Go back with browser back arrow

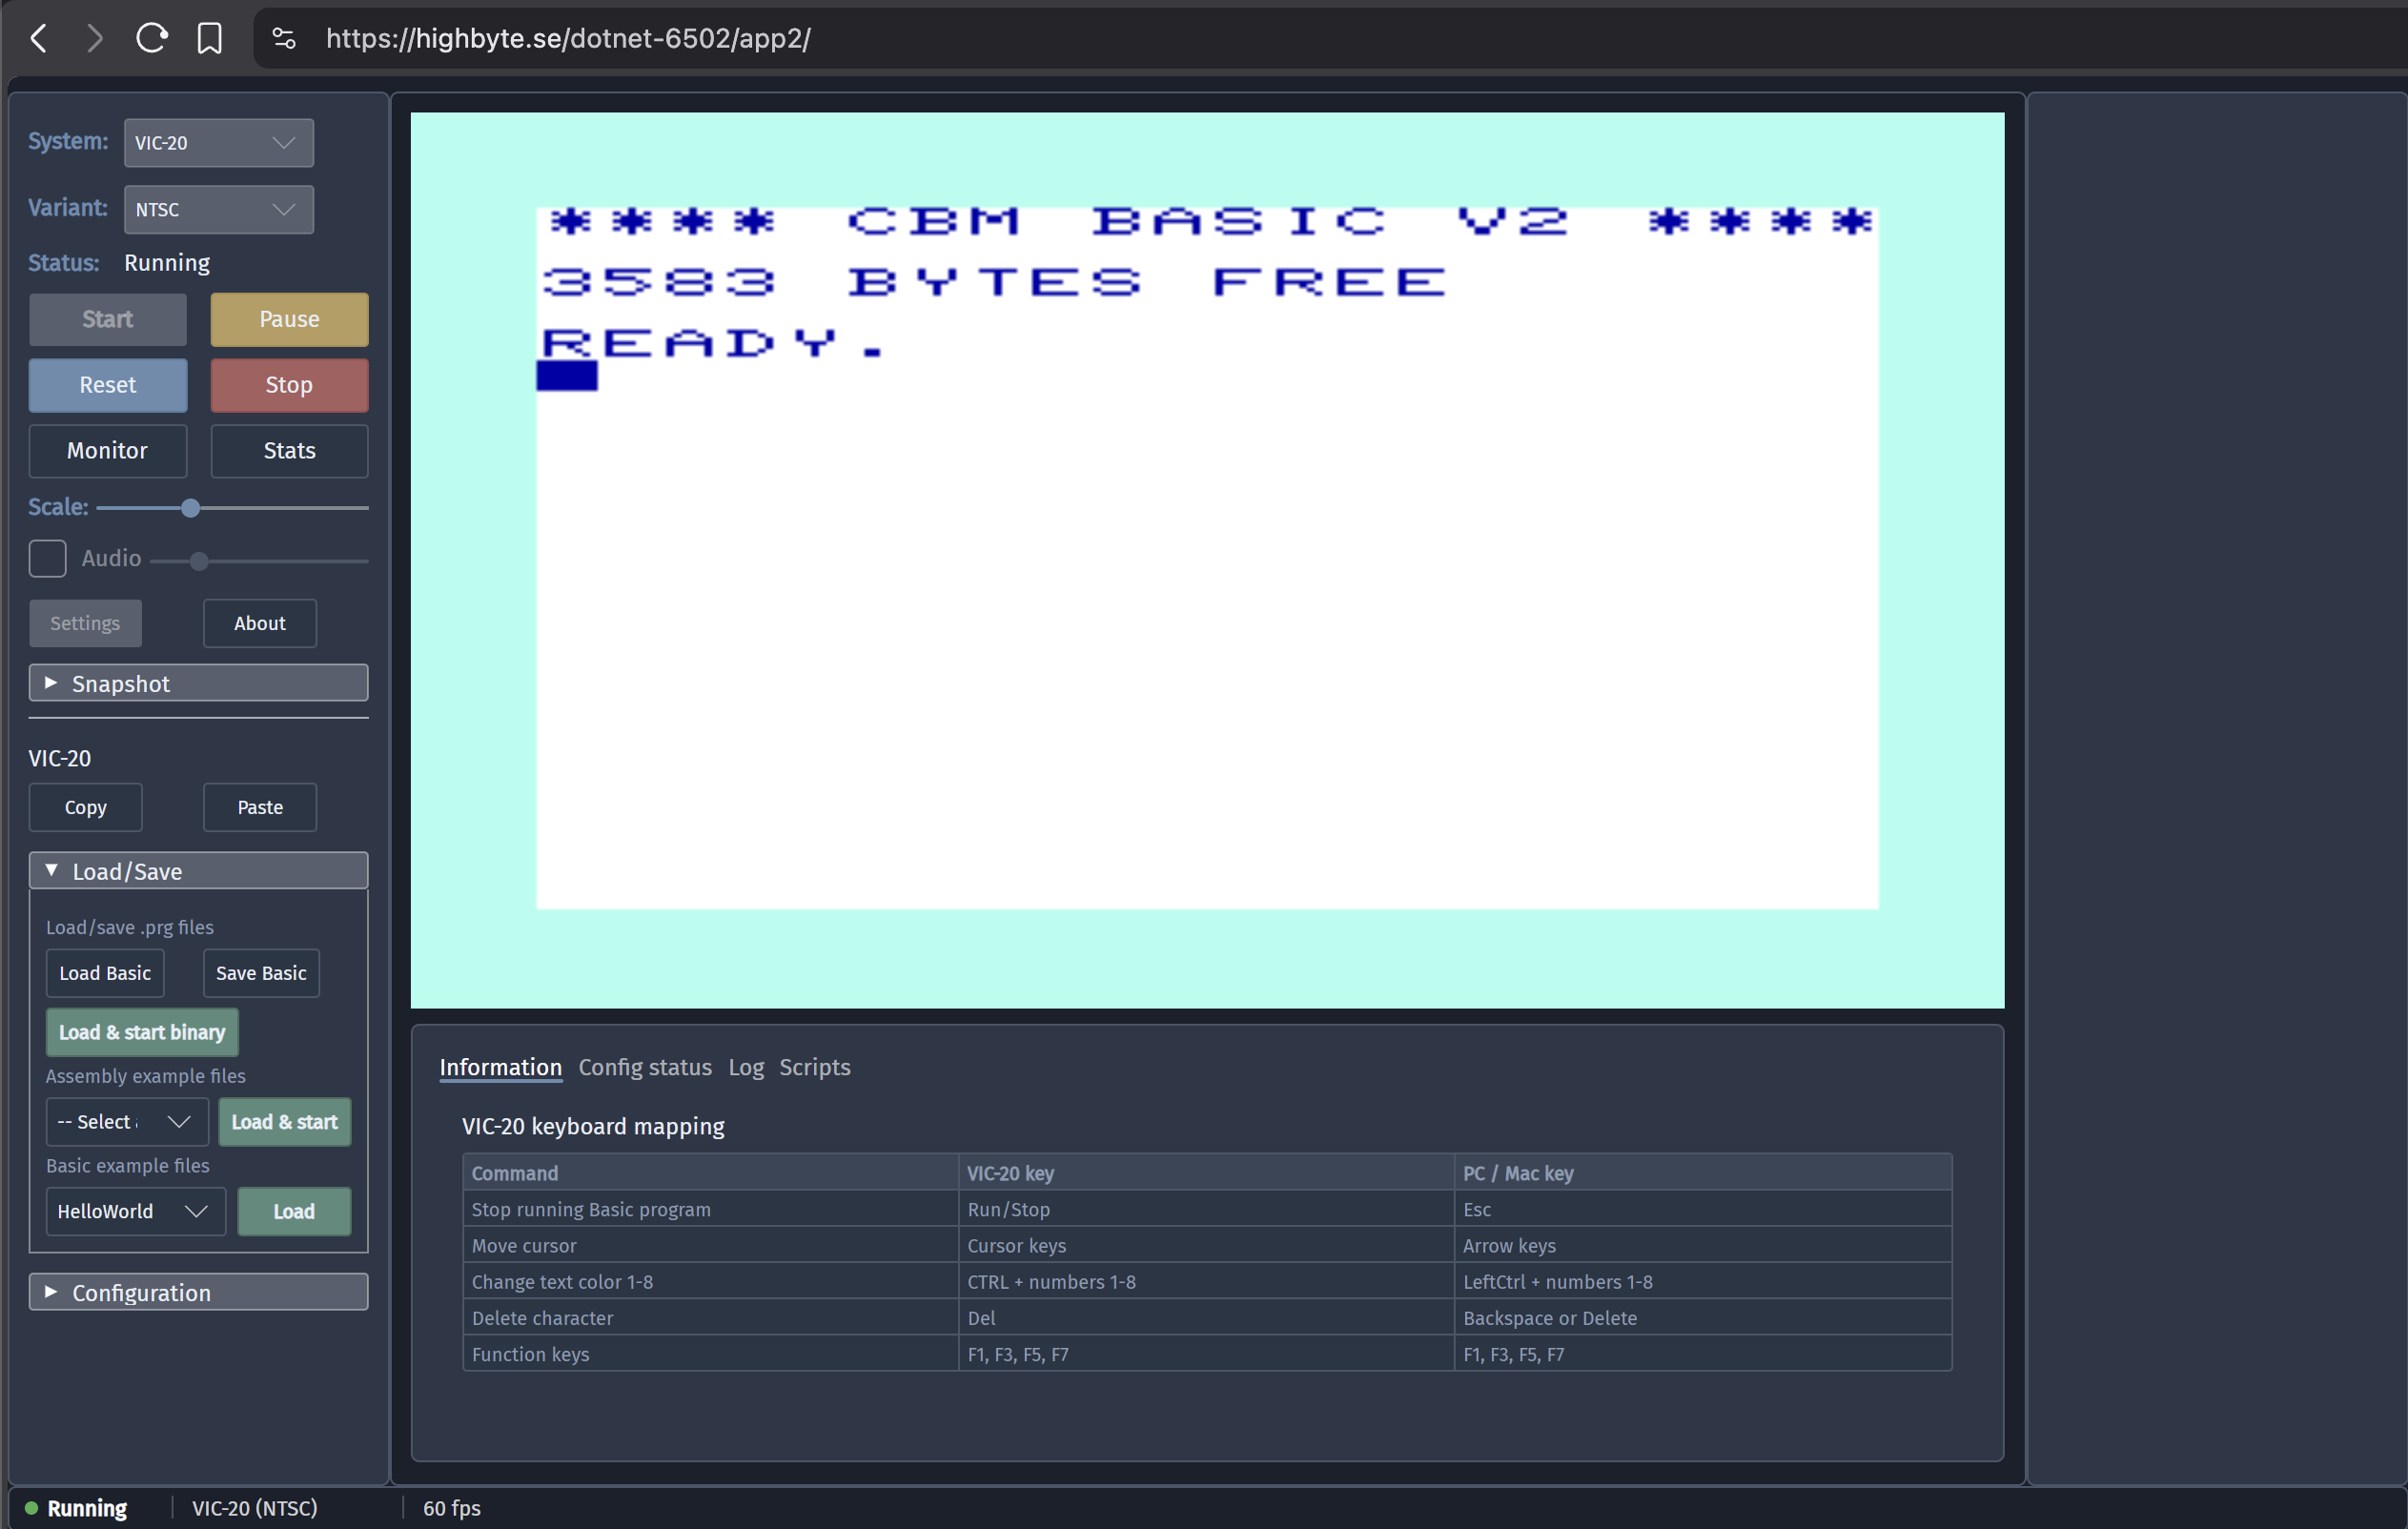coord(39,39)
